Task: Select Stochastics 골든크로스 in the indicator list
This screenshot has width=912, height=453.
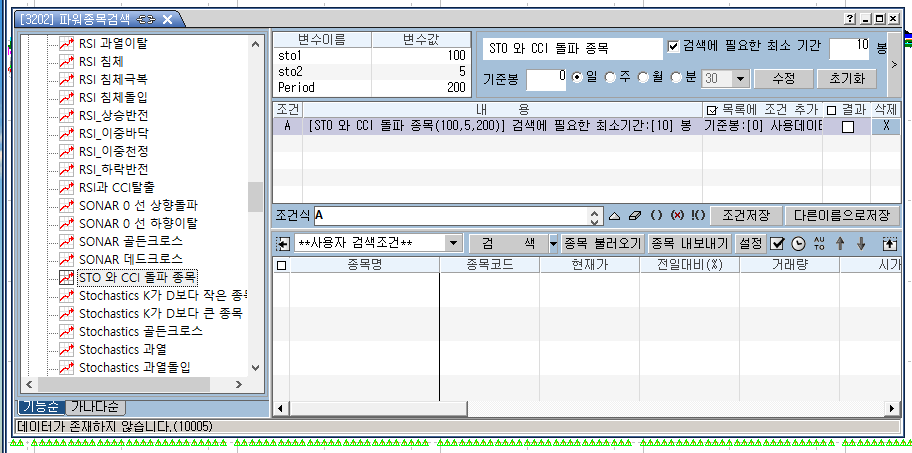Action: [140, 331]
